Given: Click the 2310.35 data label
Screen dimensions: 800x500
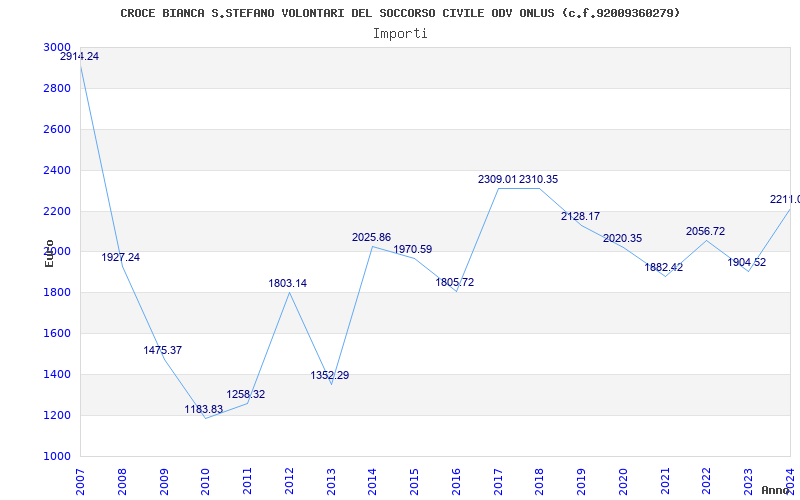Looking at the screenshot, I should (x=539, y=180).
